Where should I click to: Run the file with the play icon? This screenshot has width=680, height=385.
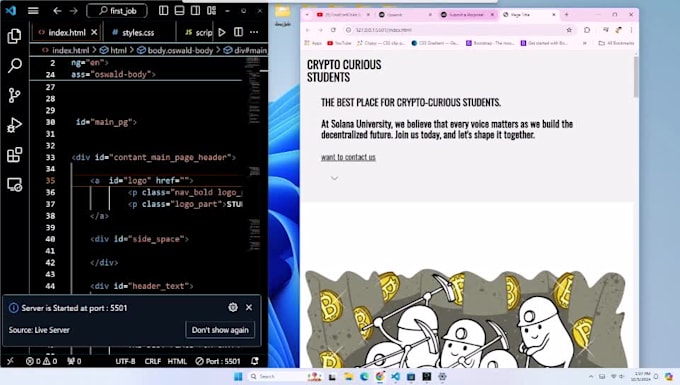click(x=222, y=33)
